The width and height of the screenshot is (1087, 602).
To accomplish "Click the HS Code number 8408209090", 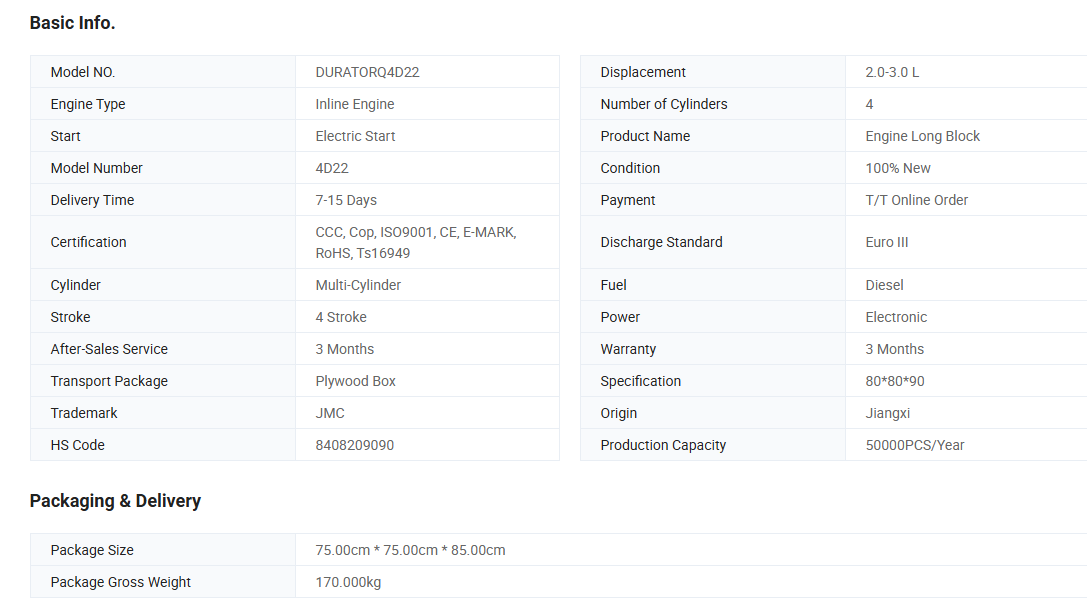I will (x=354, y=445).
